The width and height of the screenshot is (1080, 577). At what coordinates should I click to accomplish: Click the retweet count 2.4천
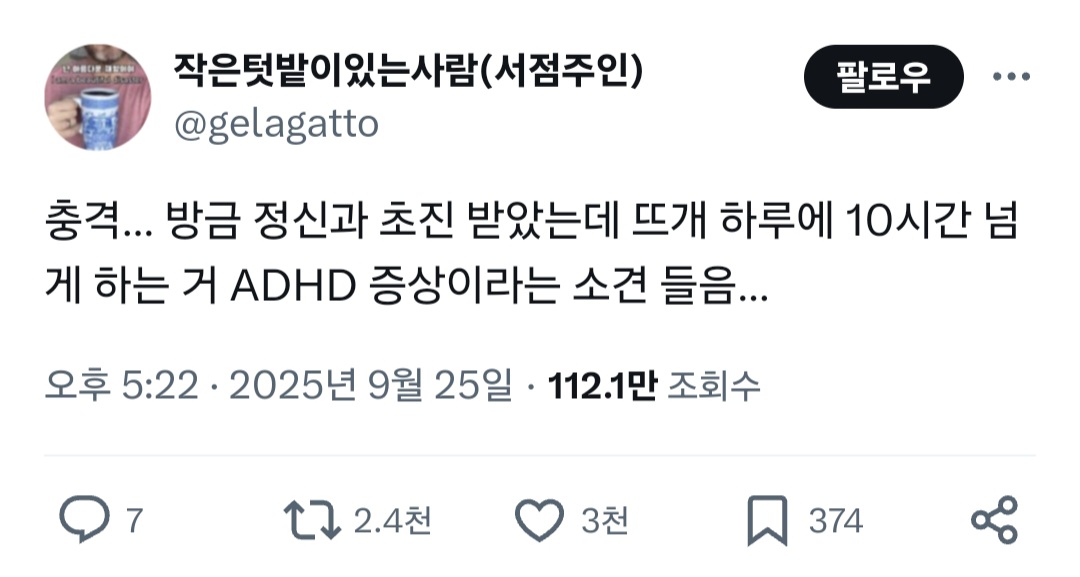(393, 521)
